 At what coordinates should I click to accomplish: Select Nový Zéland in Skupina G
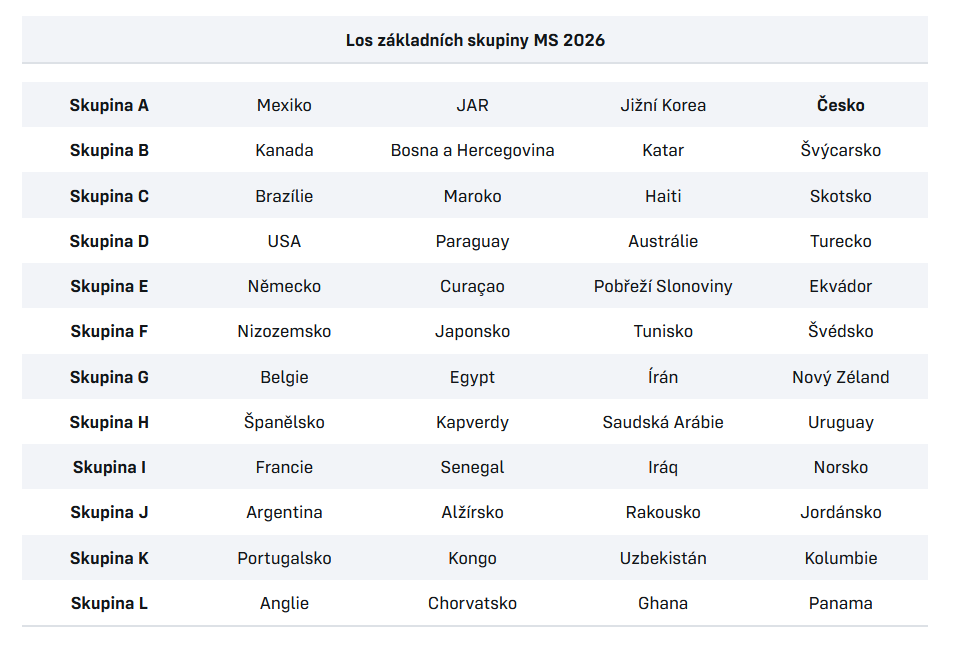840,377
